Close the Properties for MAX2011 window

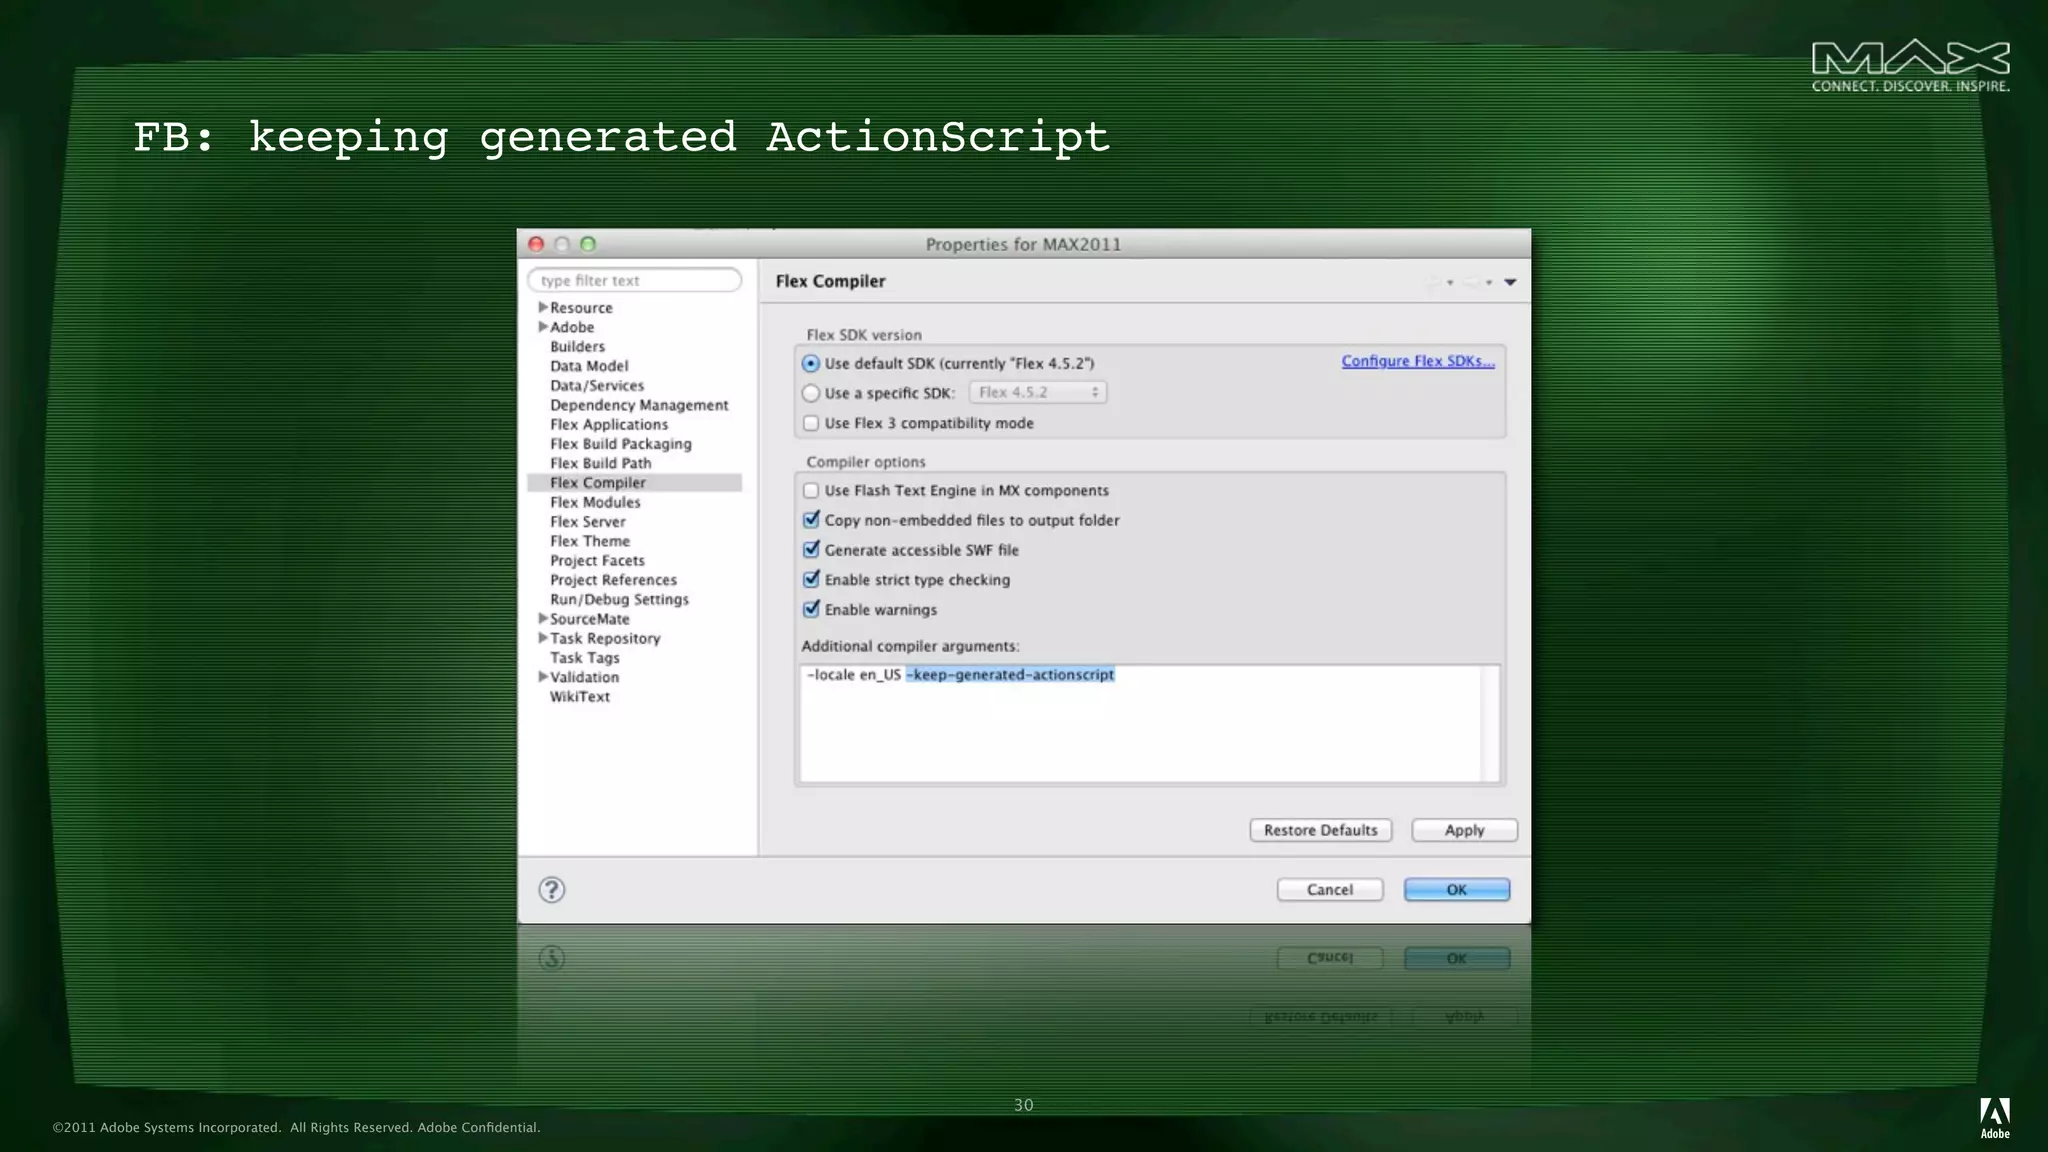point(536,244)
